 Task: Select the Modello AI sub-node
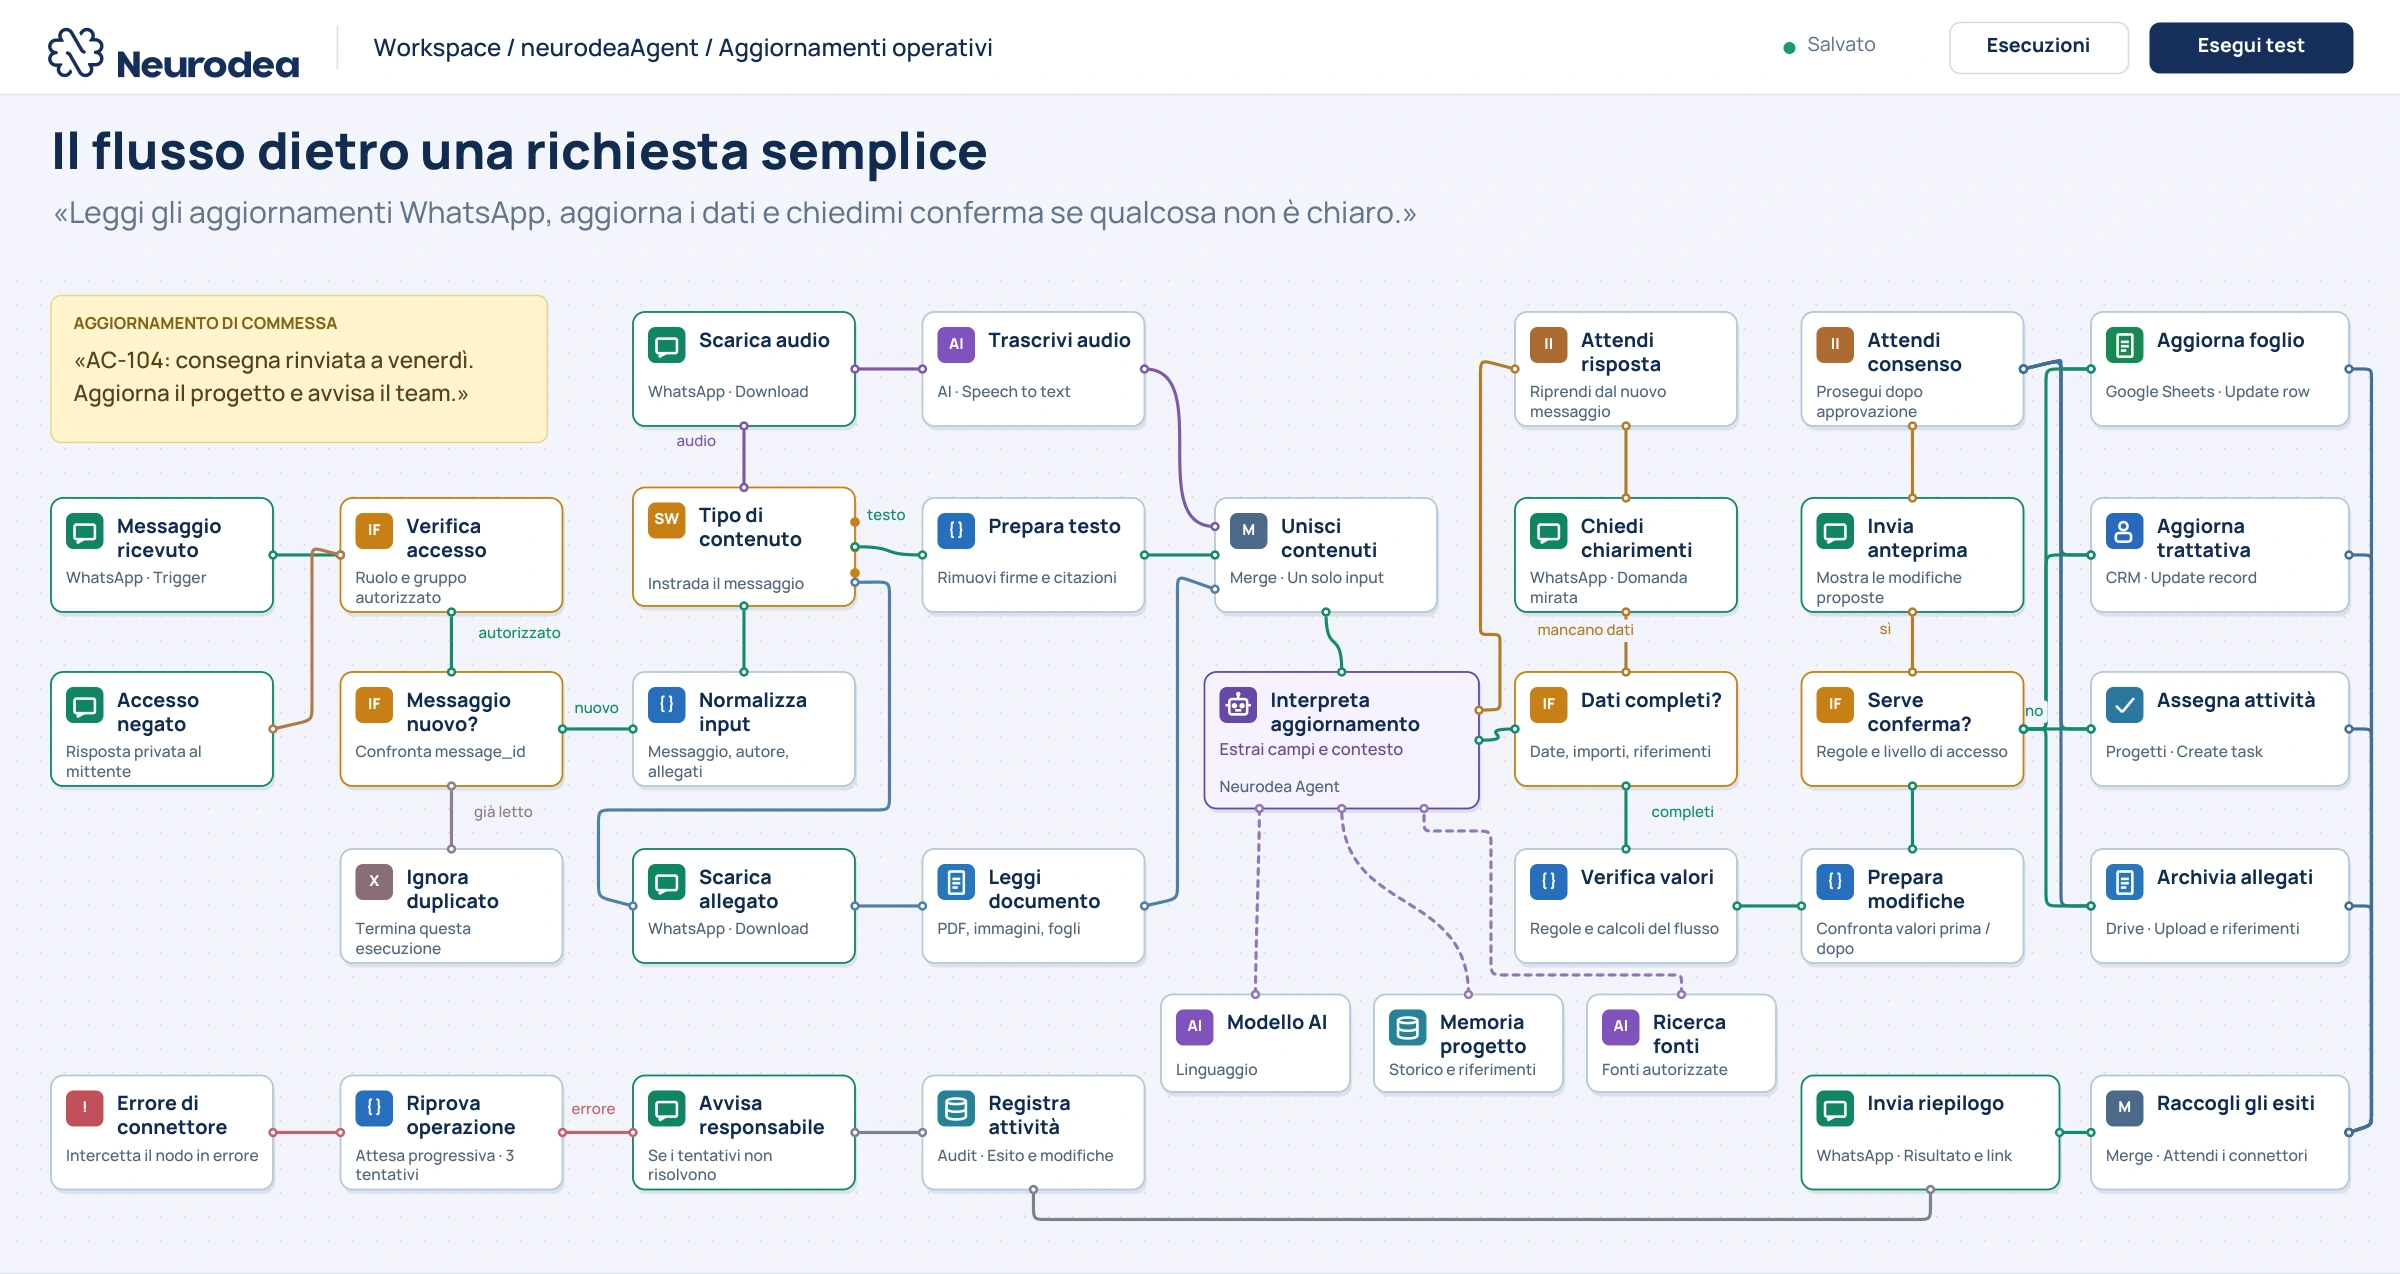point(1255,1043)
